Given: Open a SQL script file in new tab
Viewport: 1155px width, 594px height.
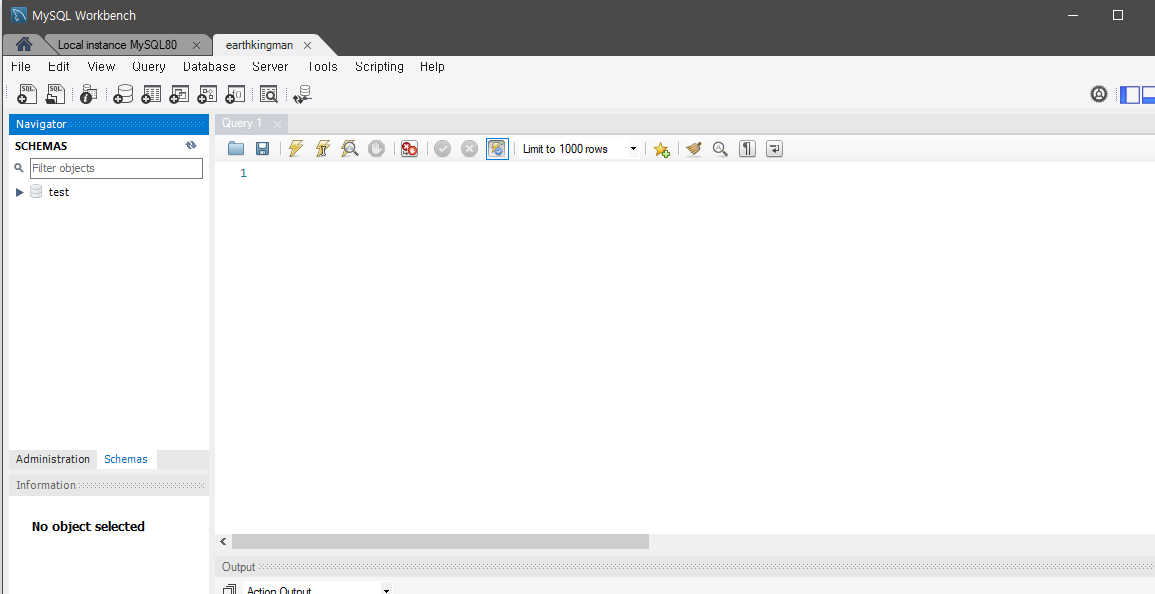Looking at the screenshot, I should pos(56,94).
